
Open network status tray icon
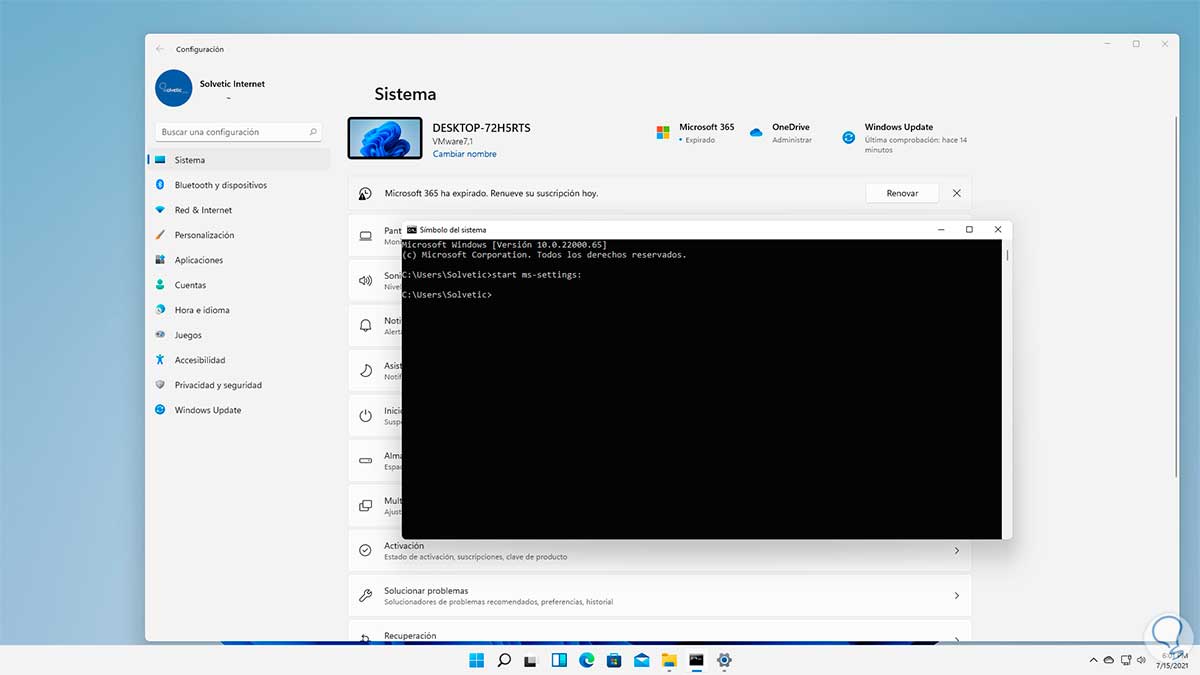(x=1126, y=661)
